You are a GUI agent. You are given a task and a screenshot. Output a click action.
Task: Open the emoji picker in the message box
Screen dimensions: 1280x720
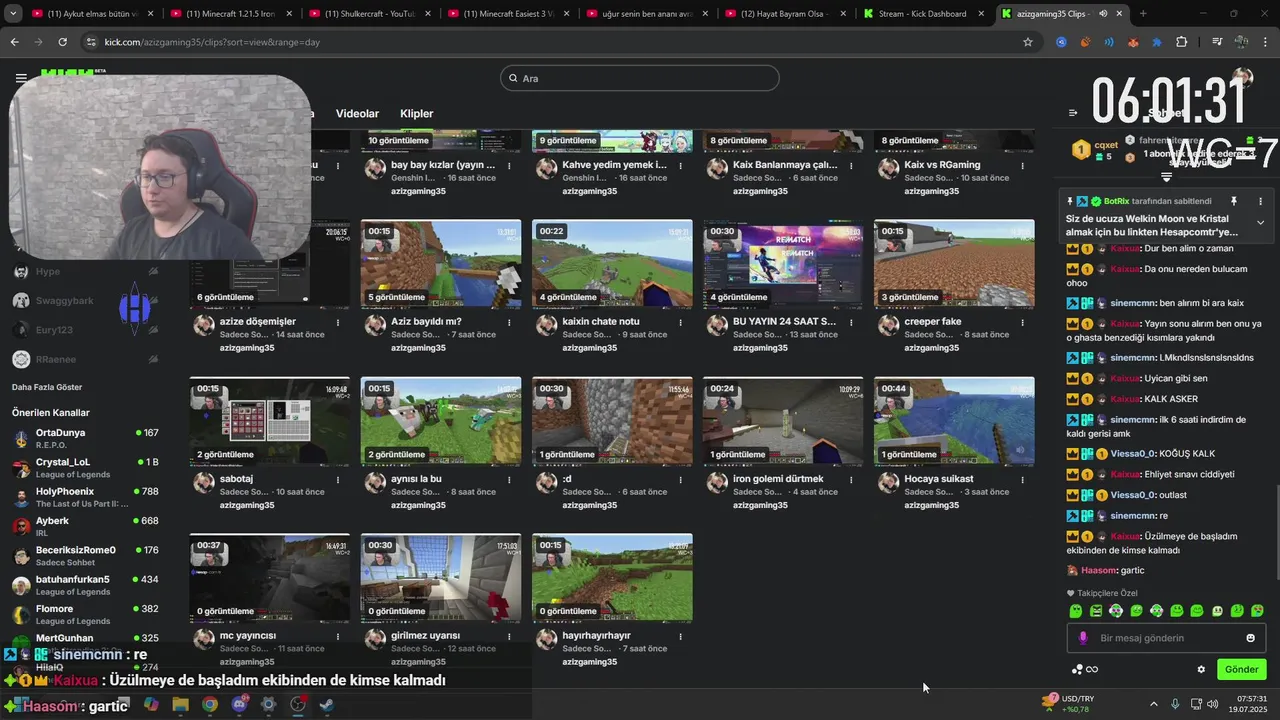click(x=1250, y=638)
